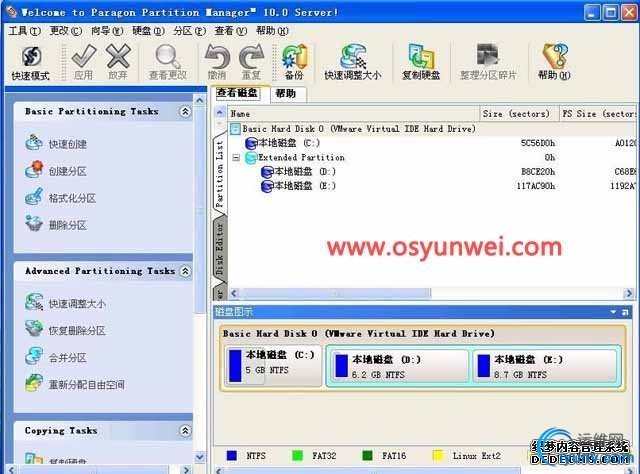640x474 pixels.
Task: Click the 应用 apply checkmark icon
Action: pyautogui.click(x=84, y=56)
